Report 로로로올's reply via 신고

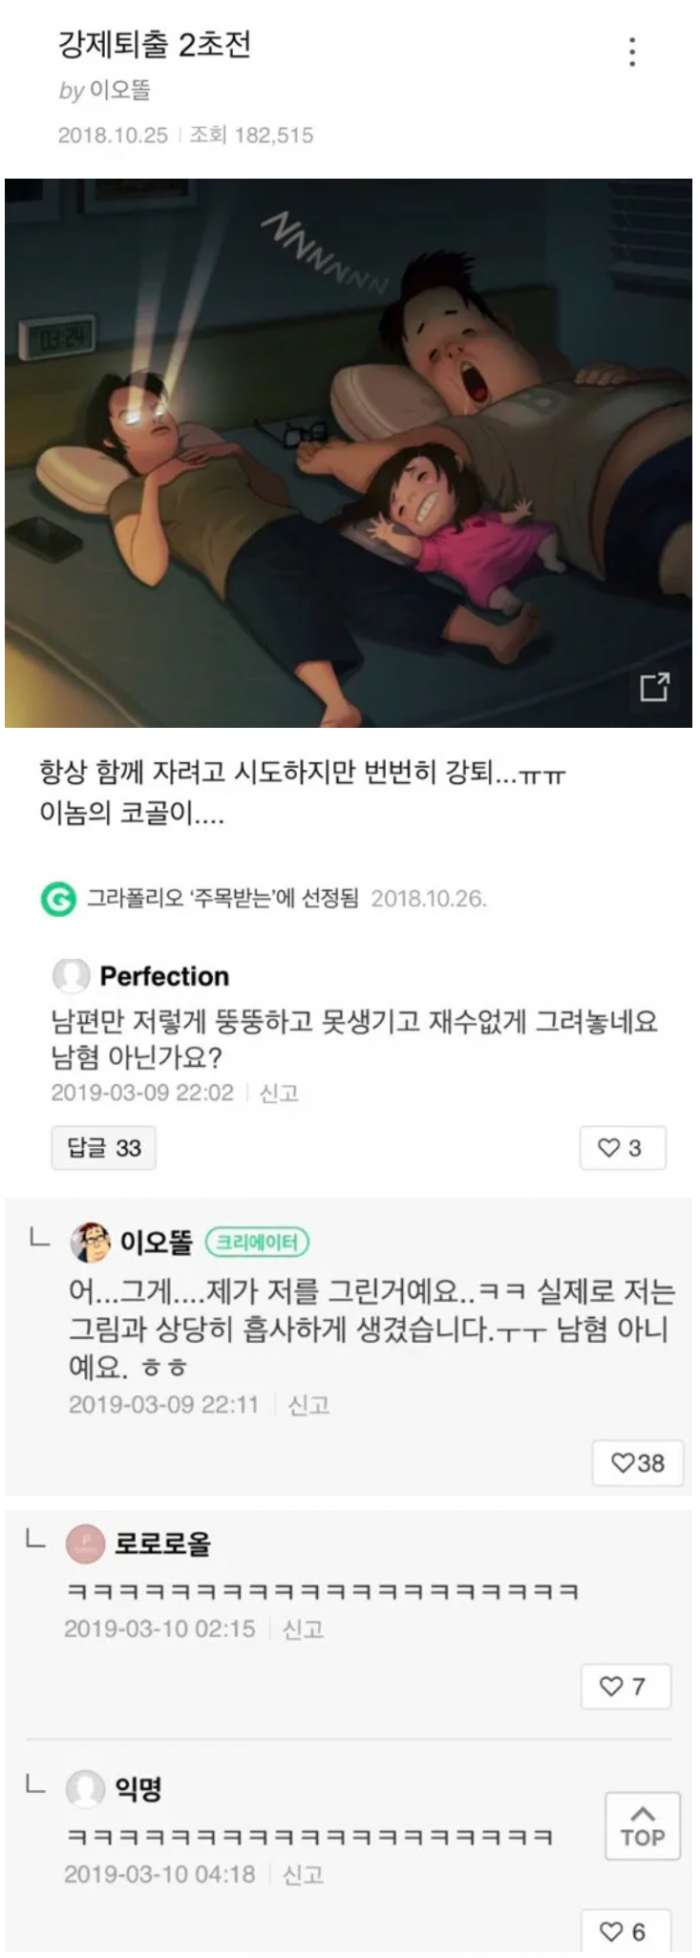coord(303,1629)
